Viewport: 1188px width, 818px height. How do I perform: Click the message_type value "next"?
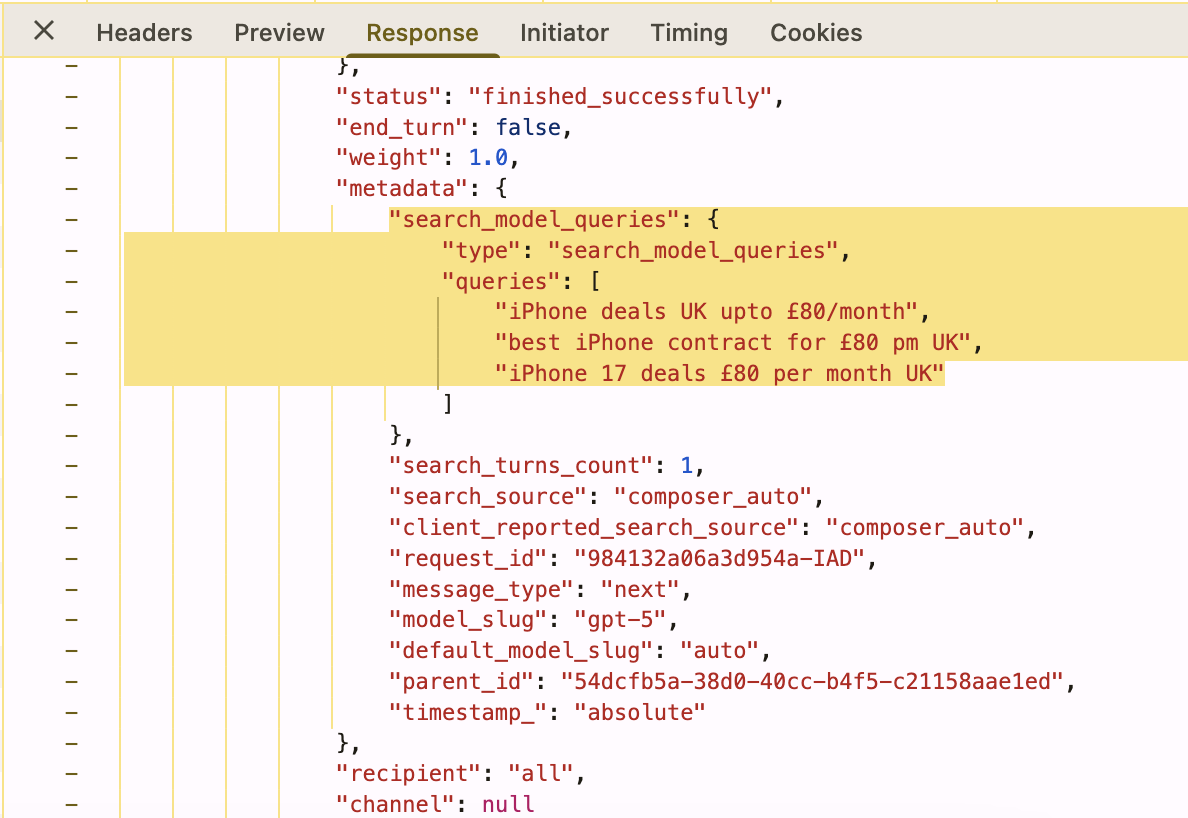639,589
